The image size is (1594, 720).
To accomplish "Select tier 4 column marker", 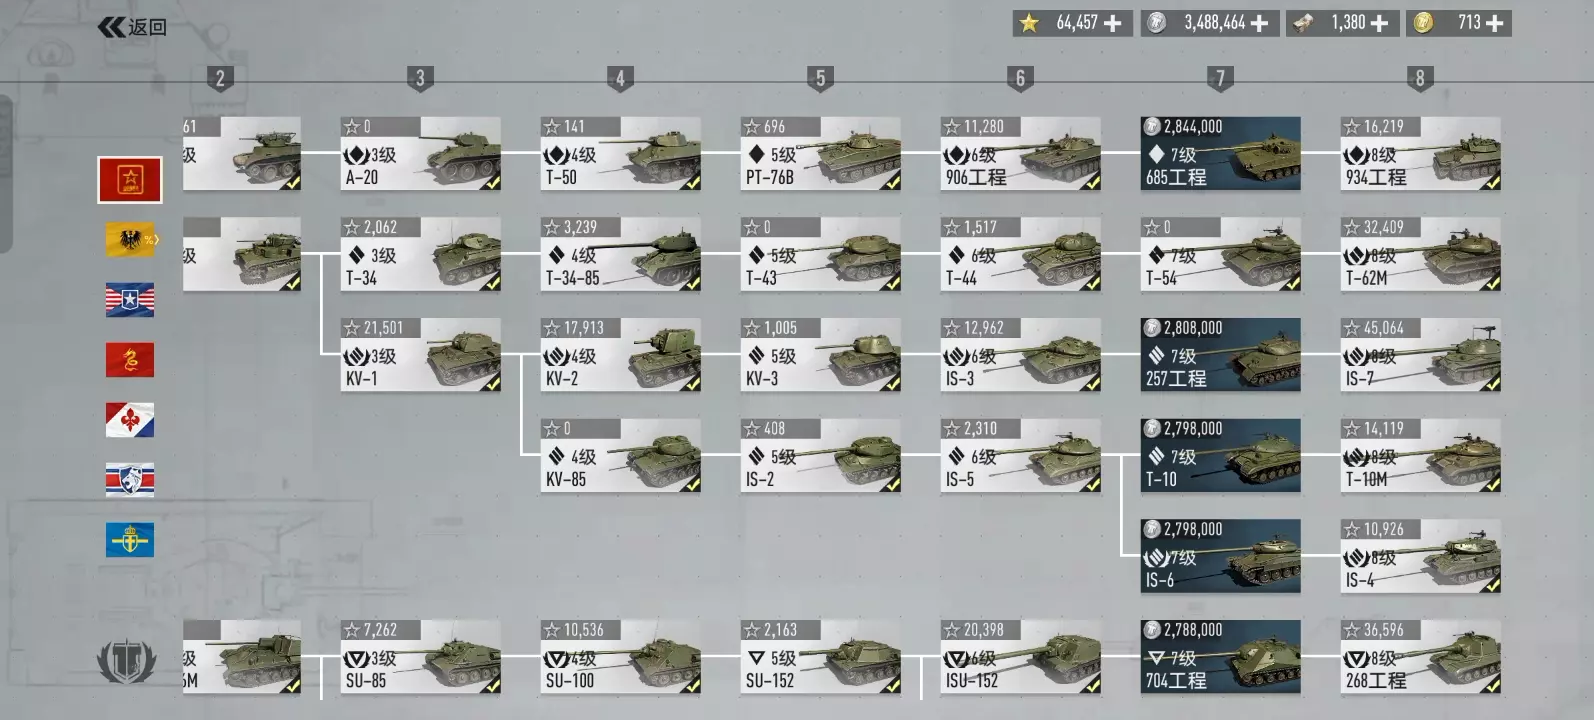I will (620, 79).
